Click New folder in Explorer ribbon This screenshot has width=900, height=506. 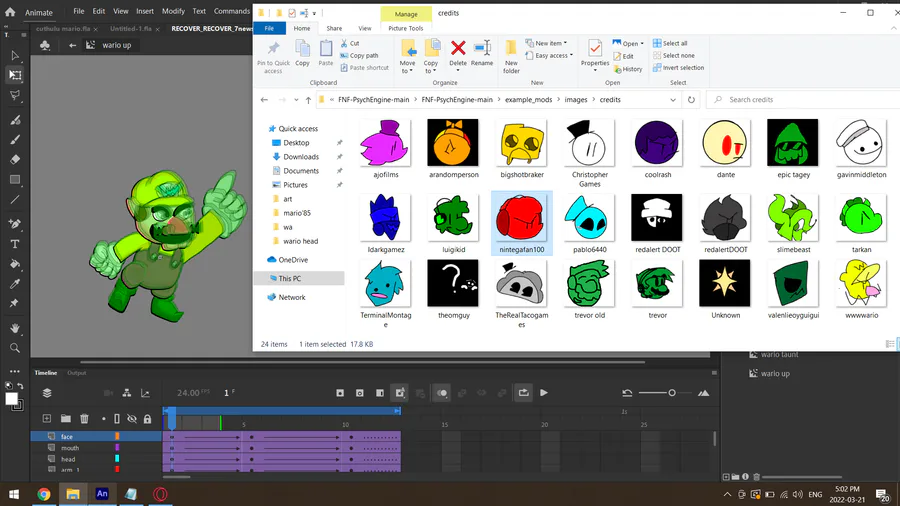click(x=511, y=57)
